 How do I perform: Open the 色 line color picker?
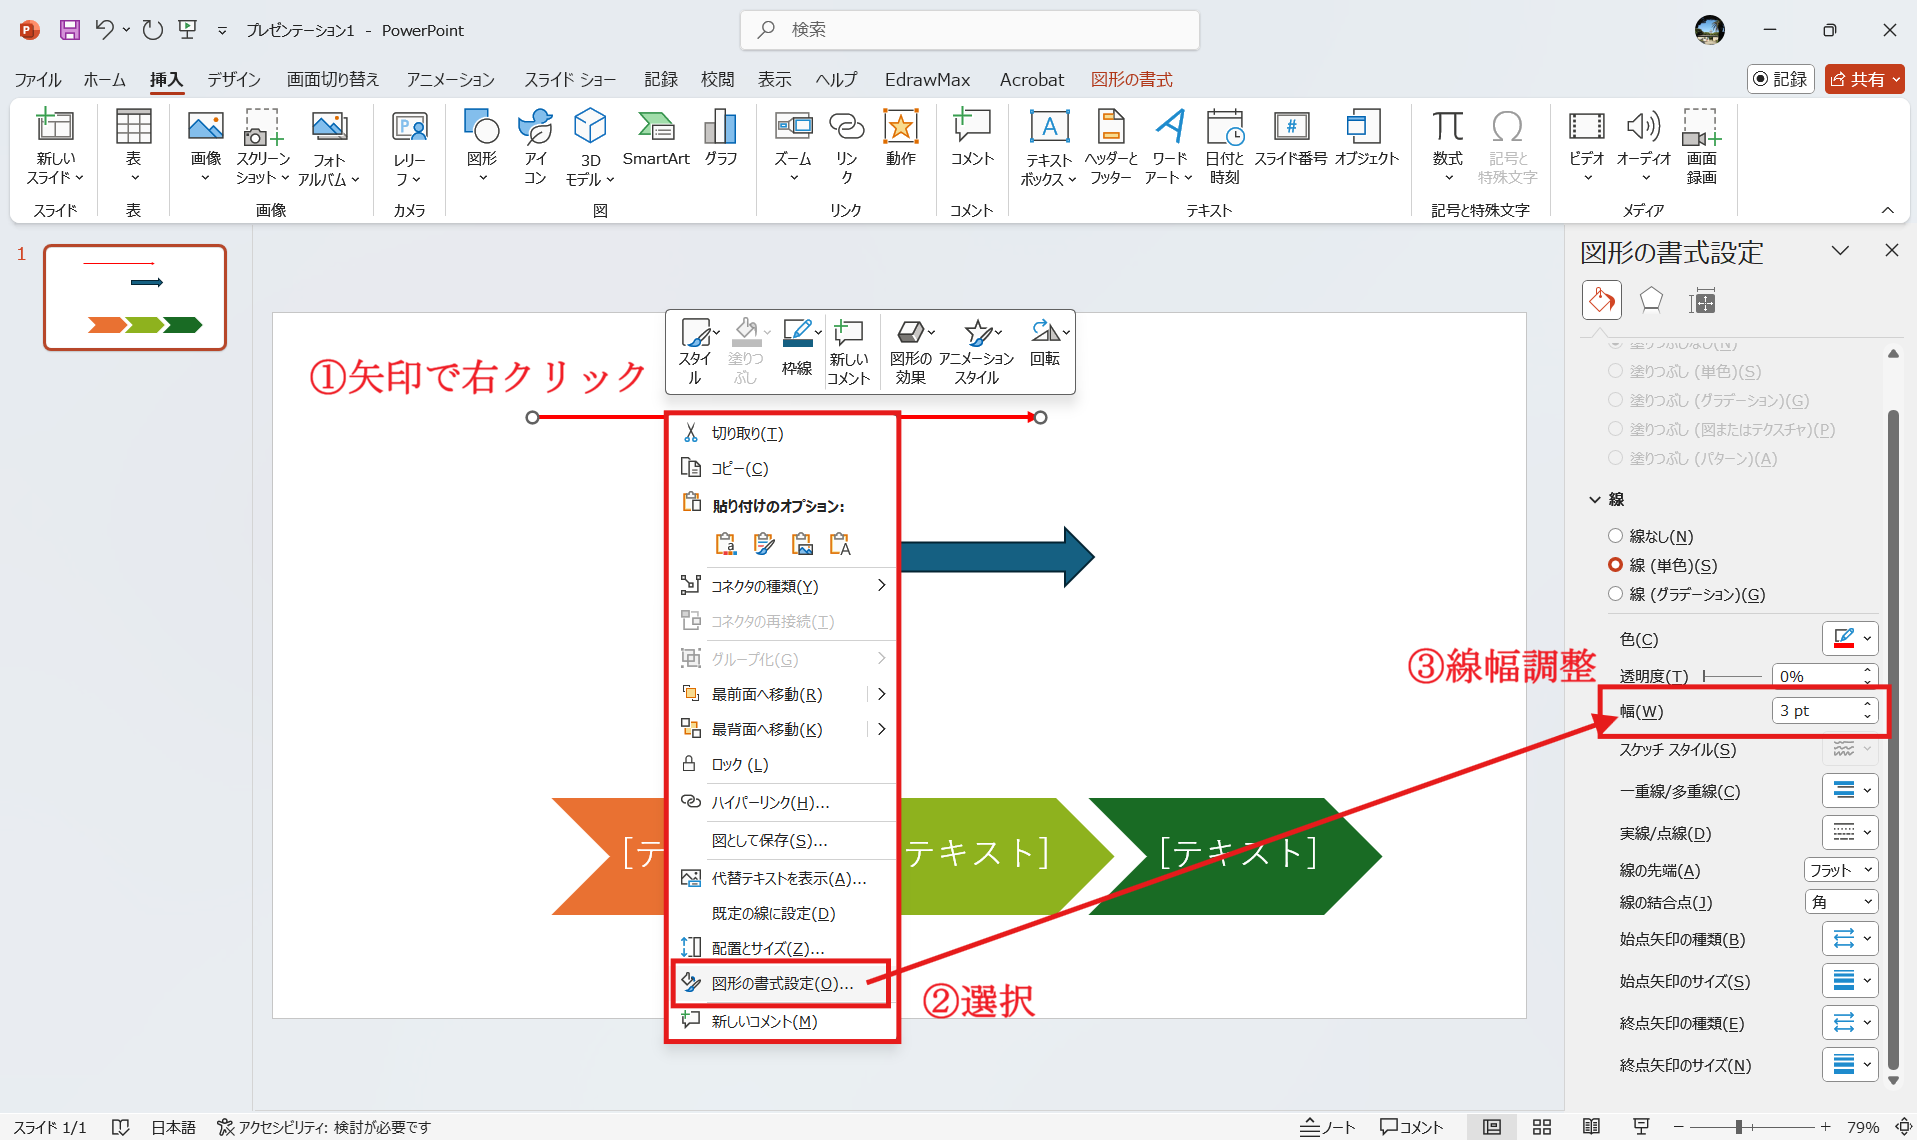[x=1849, y=638]
